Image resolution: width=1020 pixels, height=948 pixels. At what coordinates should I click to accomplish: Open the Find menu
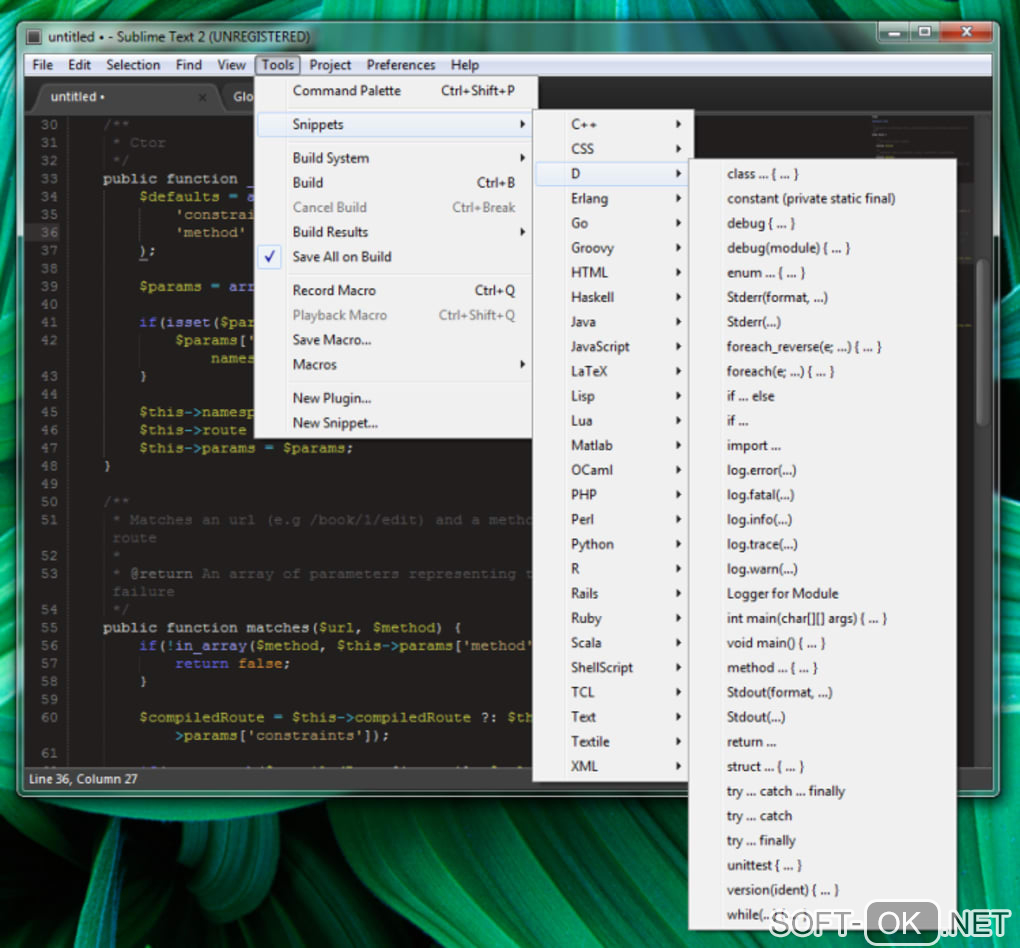pyautogui.click(x=189, y=65)
